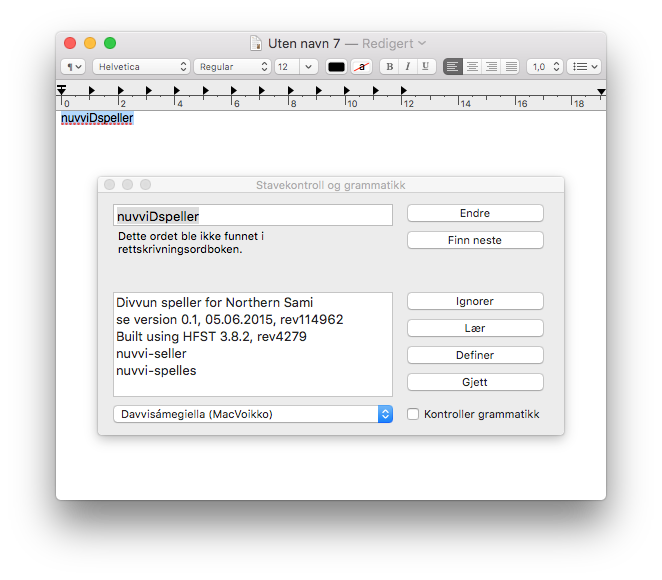Screen dimensions: 662x580
Task: Toggle underline formatting
Action: pyautogui.click(x=426, y=67)
